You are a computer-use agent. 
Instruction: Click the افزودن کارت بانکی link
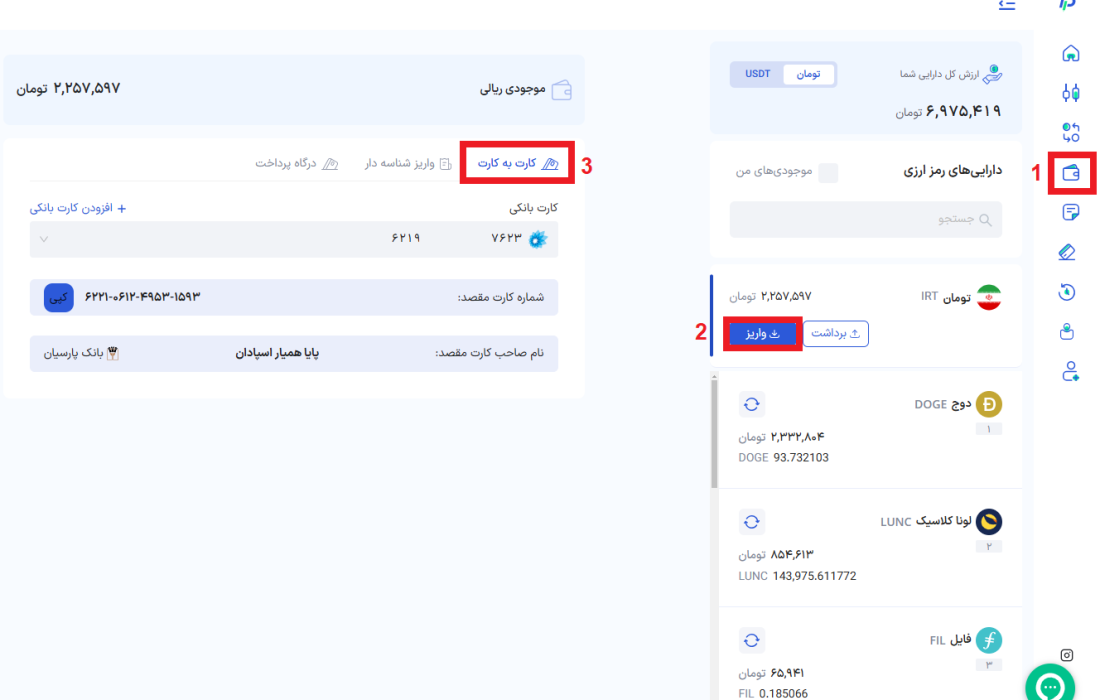click(78, 208)
